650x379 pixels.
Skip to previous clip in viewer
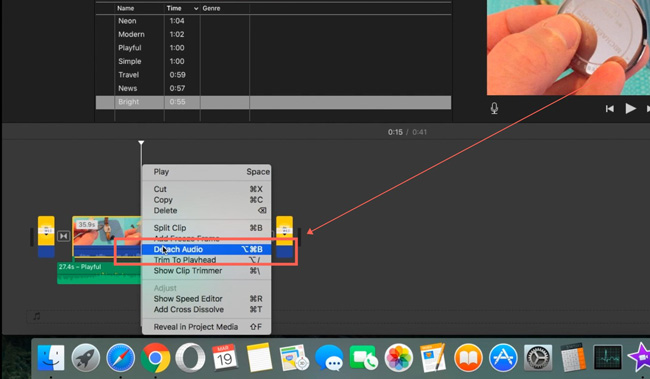tap(609, 109)
